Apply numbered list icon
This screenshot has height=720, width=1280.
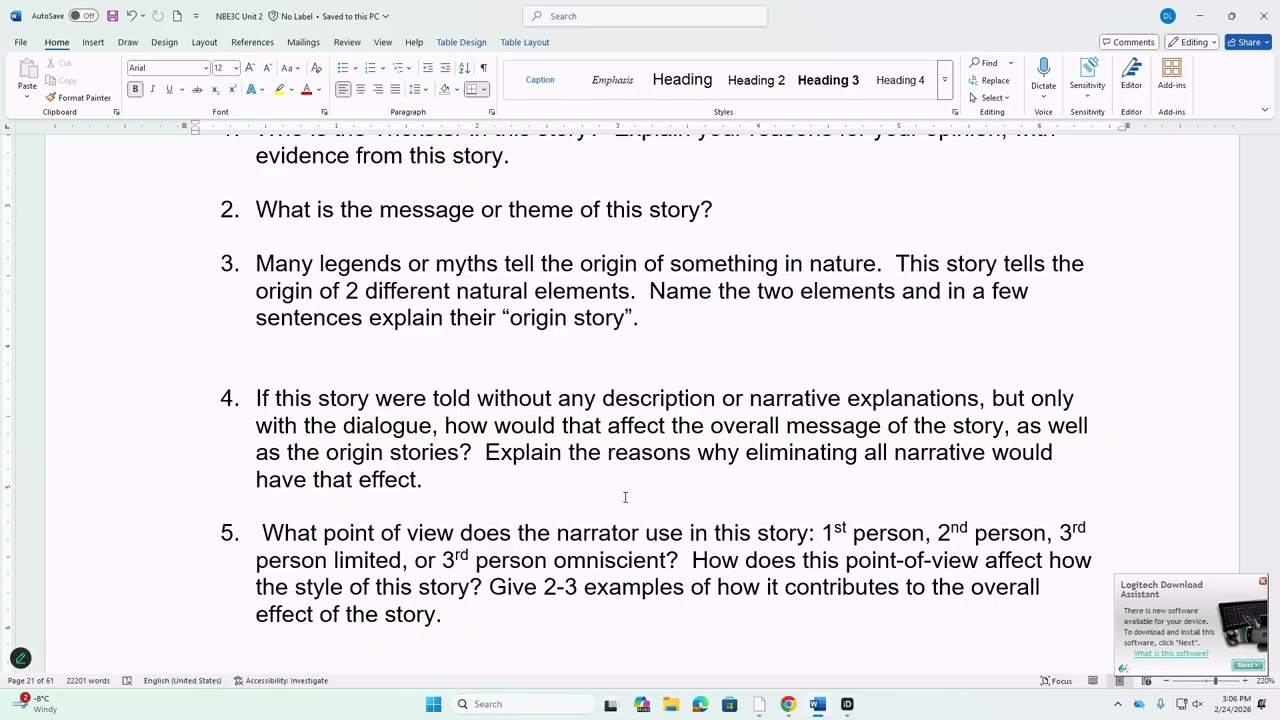[x=370, y=68]
